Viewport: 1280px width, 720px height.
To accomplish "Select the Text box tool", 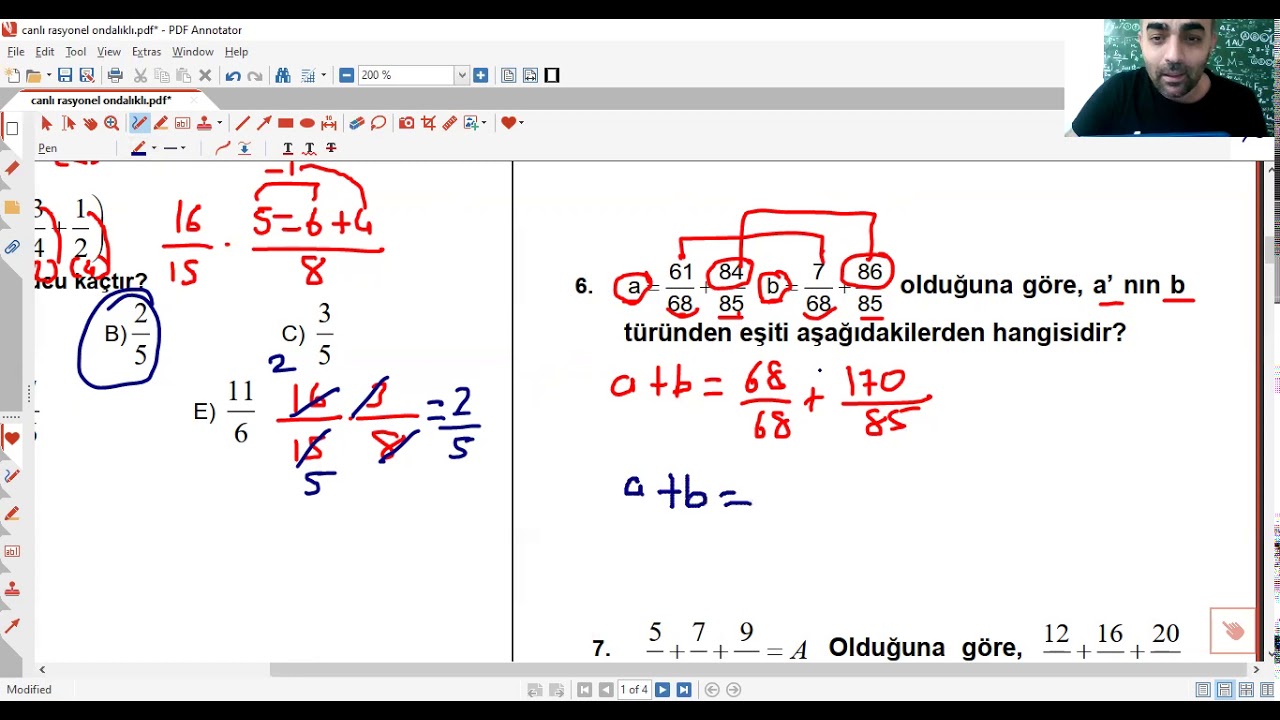I will click(182, 123).
